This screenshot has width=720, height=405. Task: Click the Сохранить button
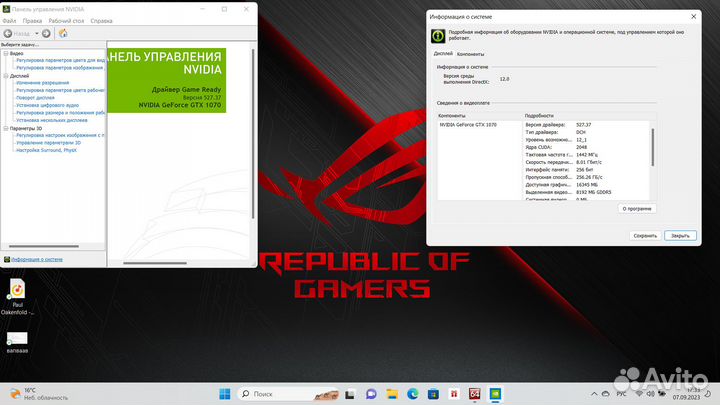645,236
